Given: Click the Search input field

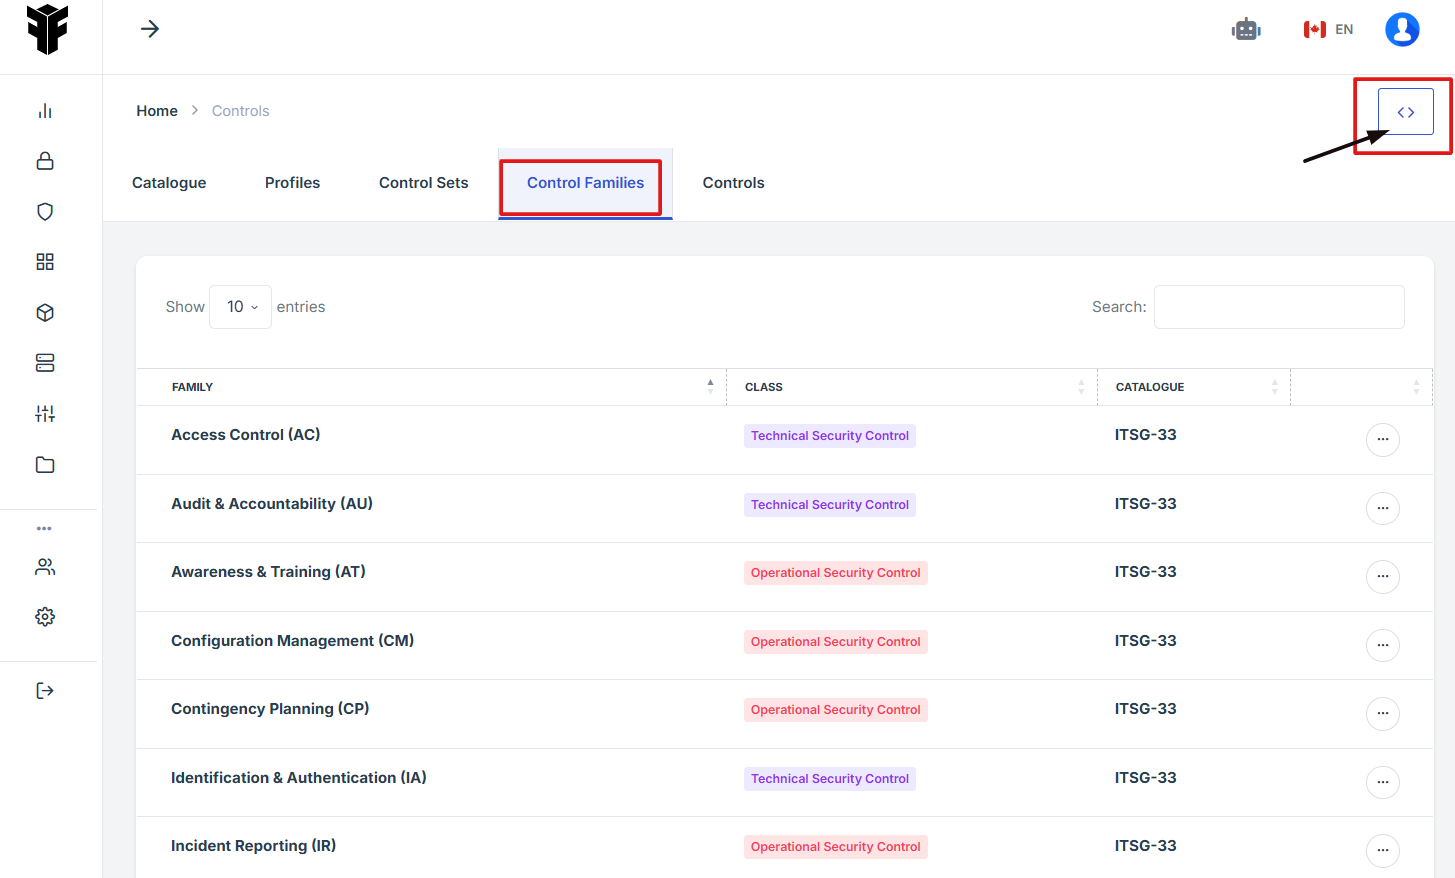Looking at the screenshot, I should (x=1279, y=307).
